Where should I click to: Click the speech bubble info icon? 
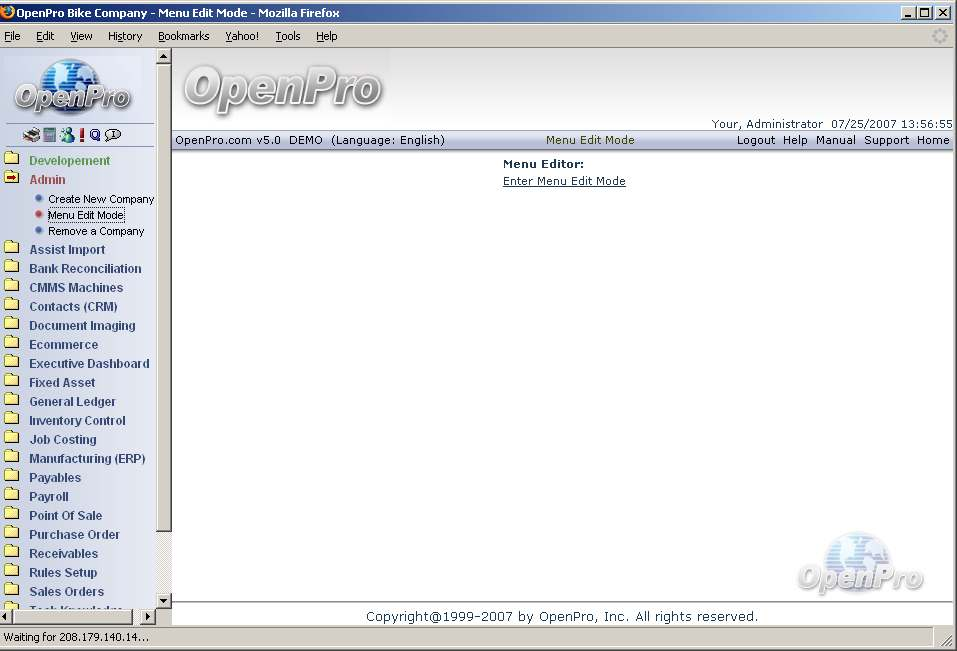113,135
